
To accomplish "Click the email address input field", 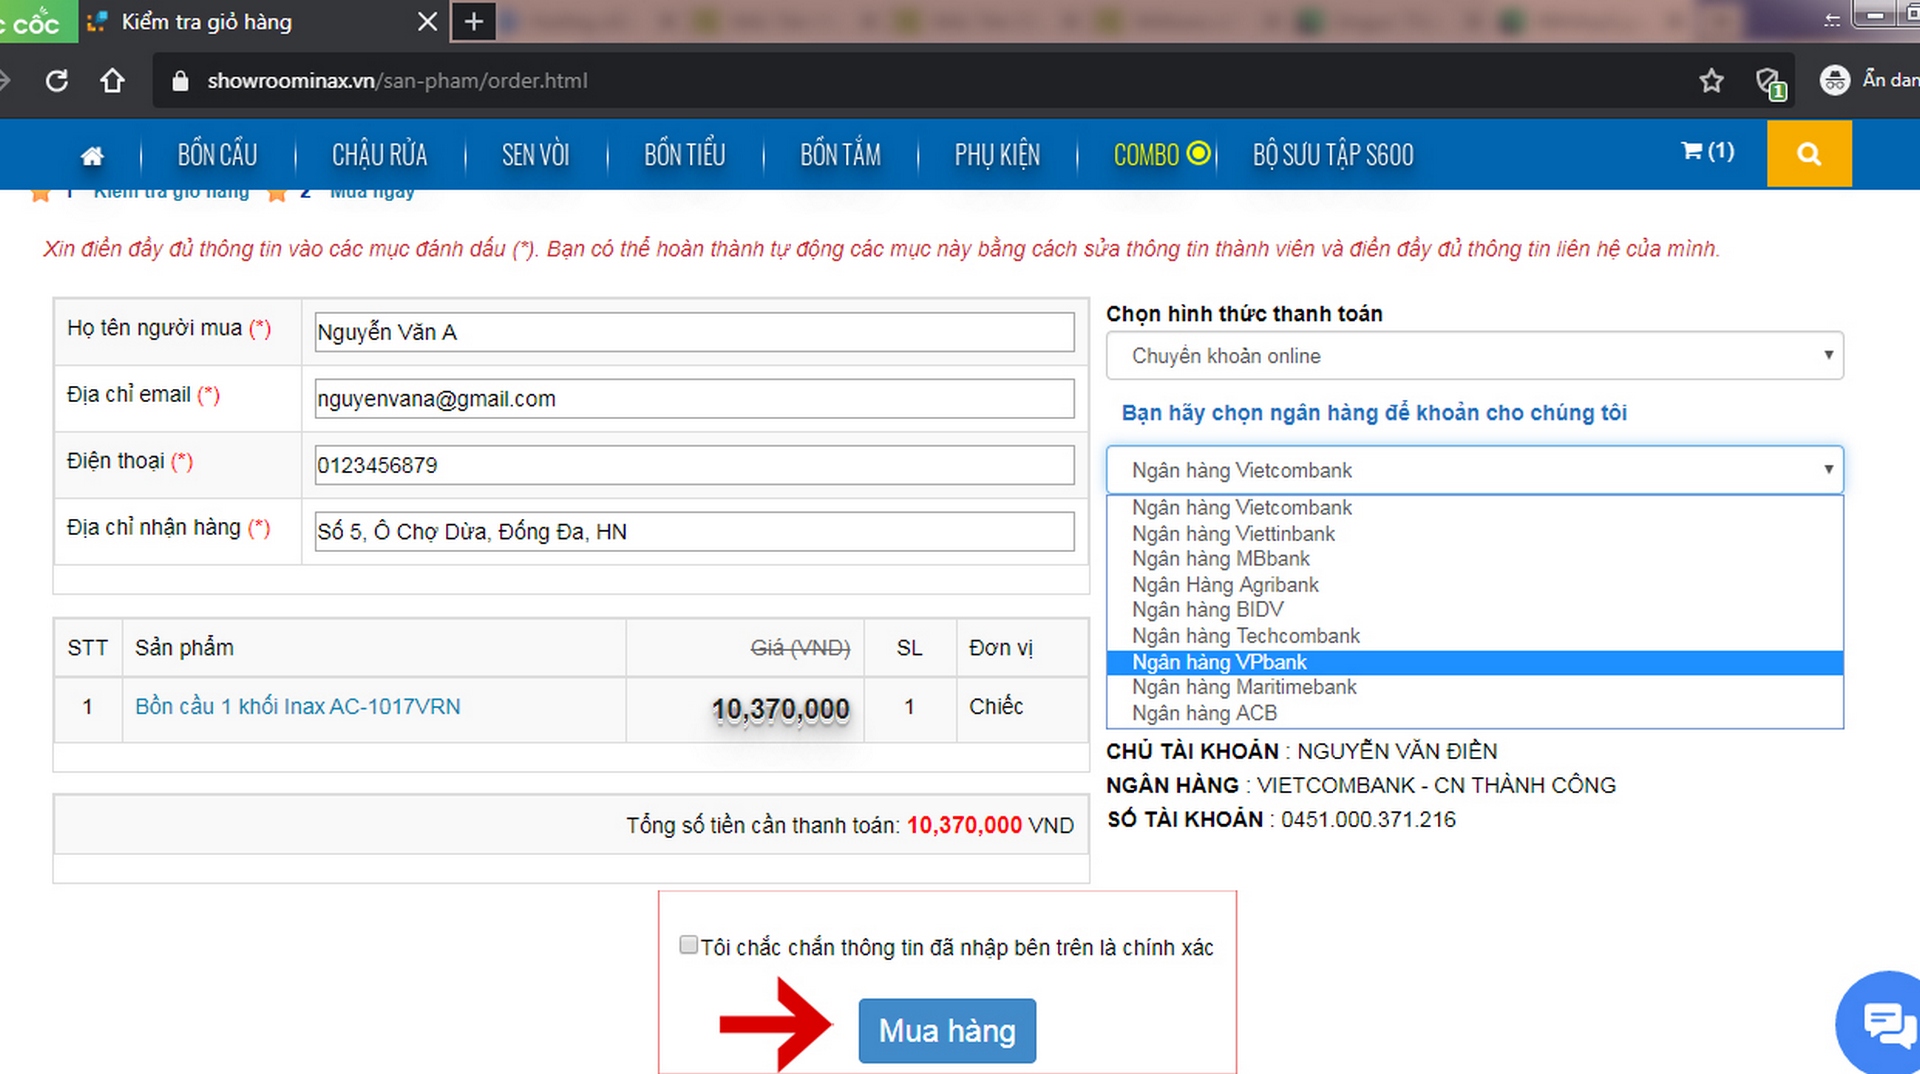I will [x=693, y=399].
